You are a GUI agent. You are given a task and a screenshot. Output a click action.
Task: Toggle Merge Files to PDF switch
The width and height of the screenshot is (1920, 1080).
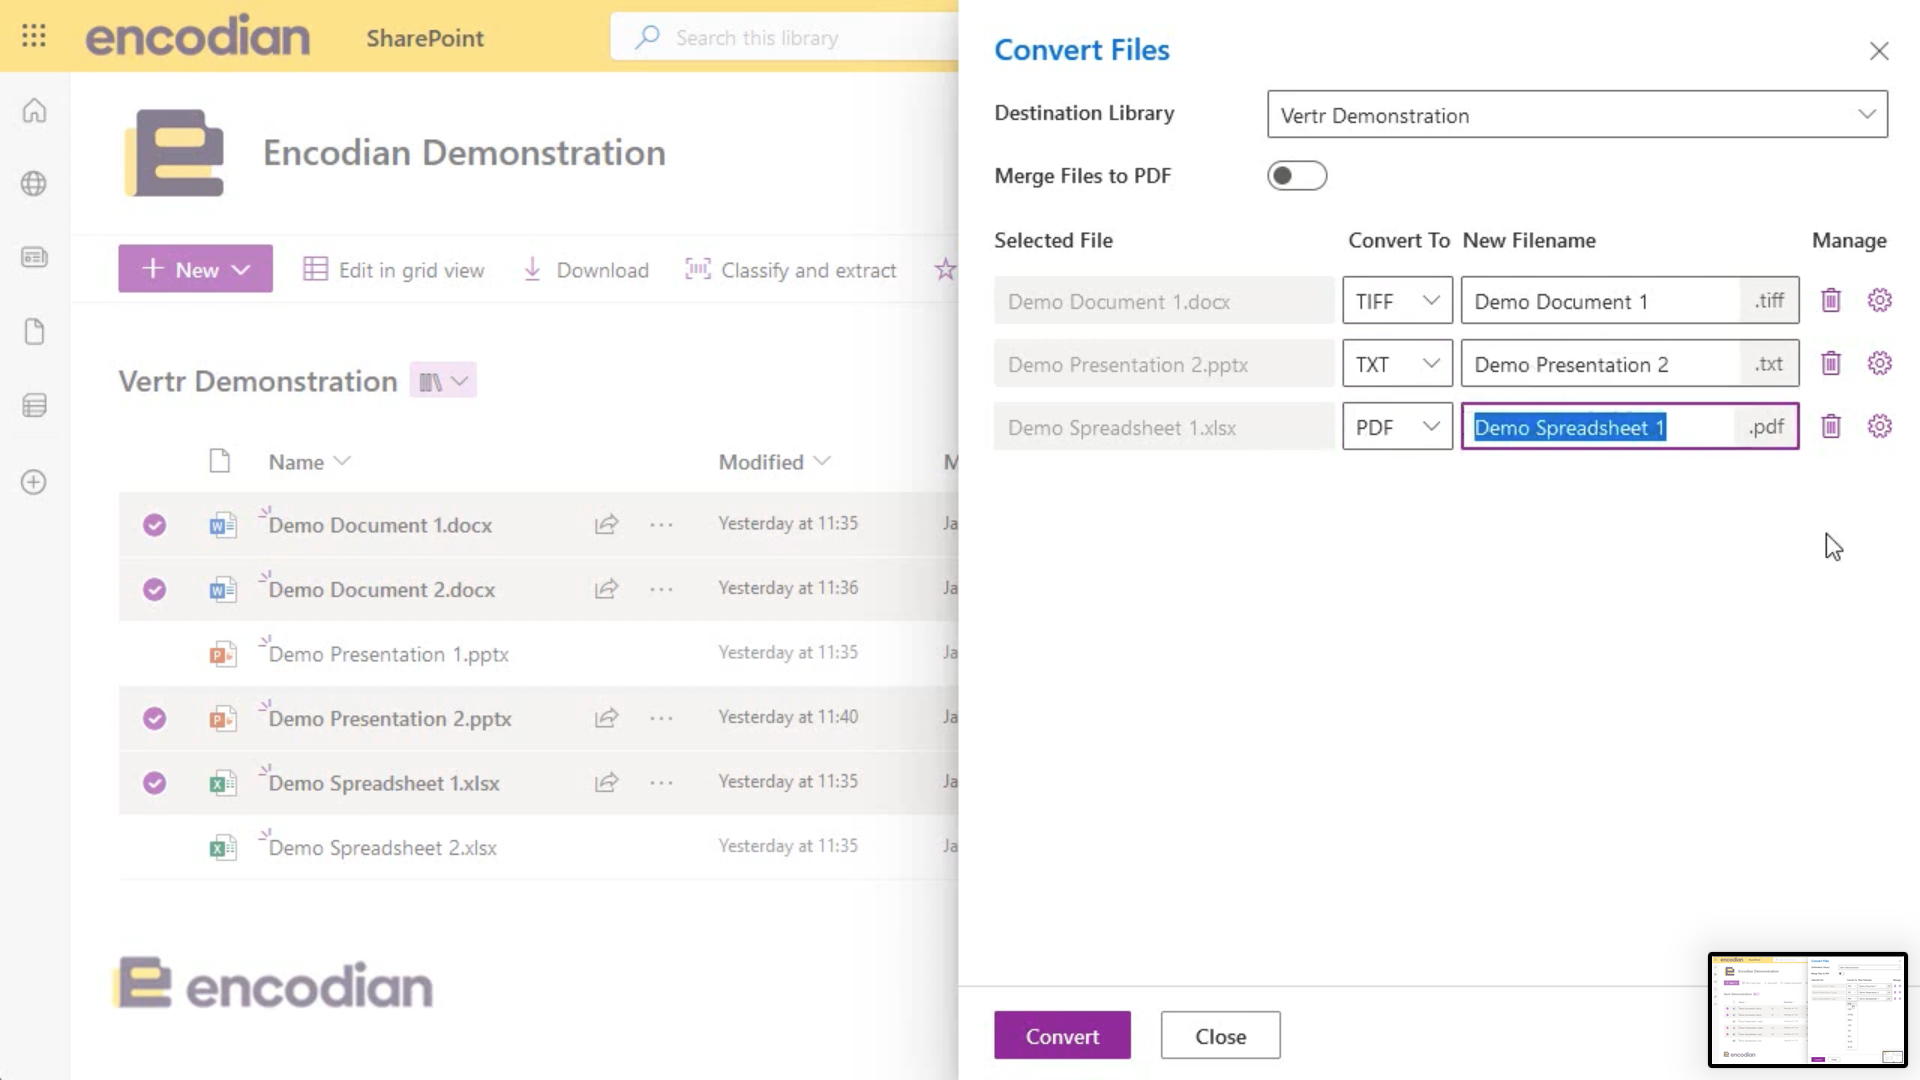(1297, 176)
